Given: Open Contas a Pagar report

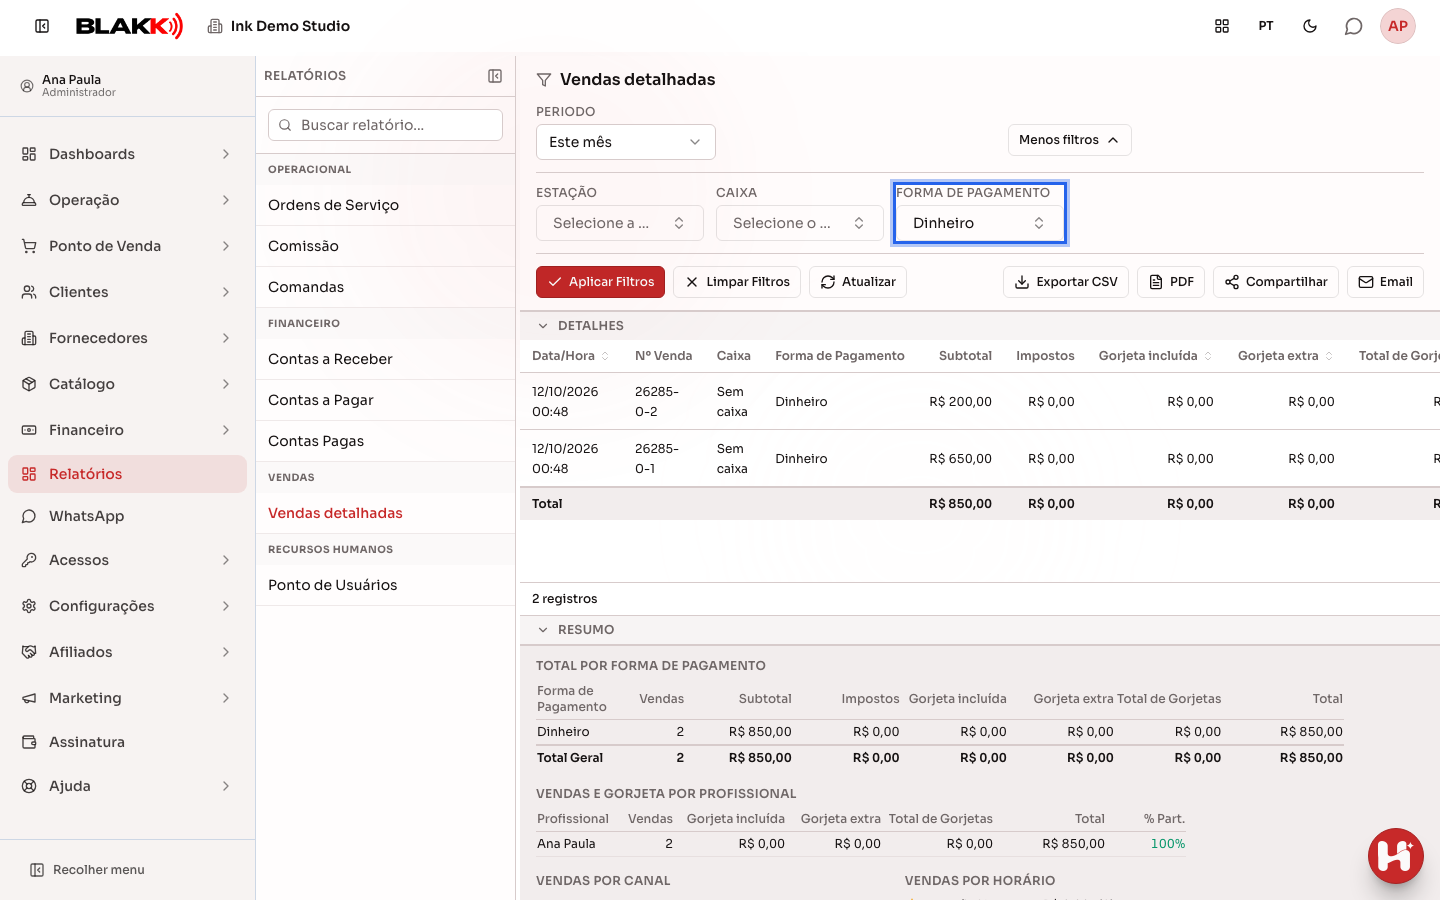Looking at the screenshot, I should tap(385, 400).
